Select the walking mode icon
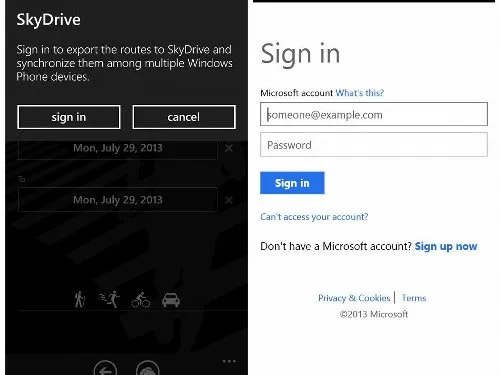The height and width of the screenshot is (375, 500). click(x=80, y=299)
